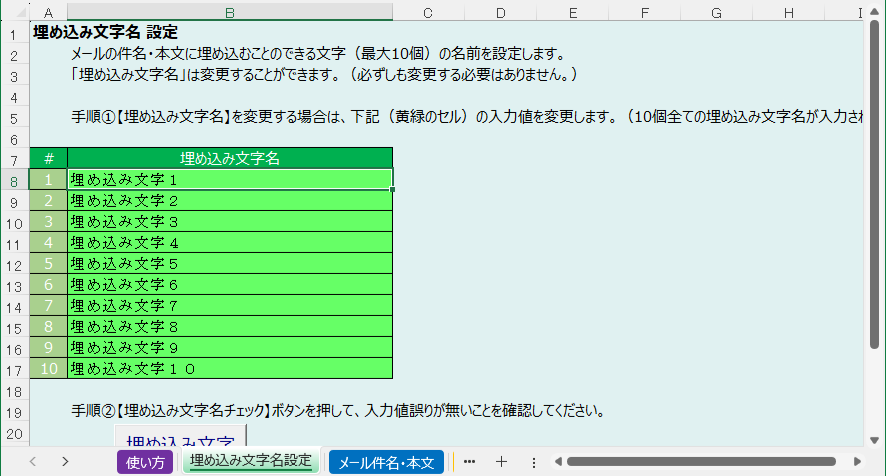Select column G header

716,12
